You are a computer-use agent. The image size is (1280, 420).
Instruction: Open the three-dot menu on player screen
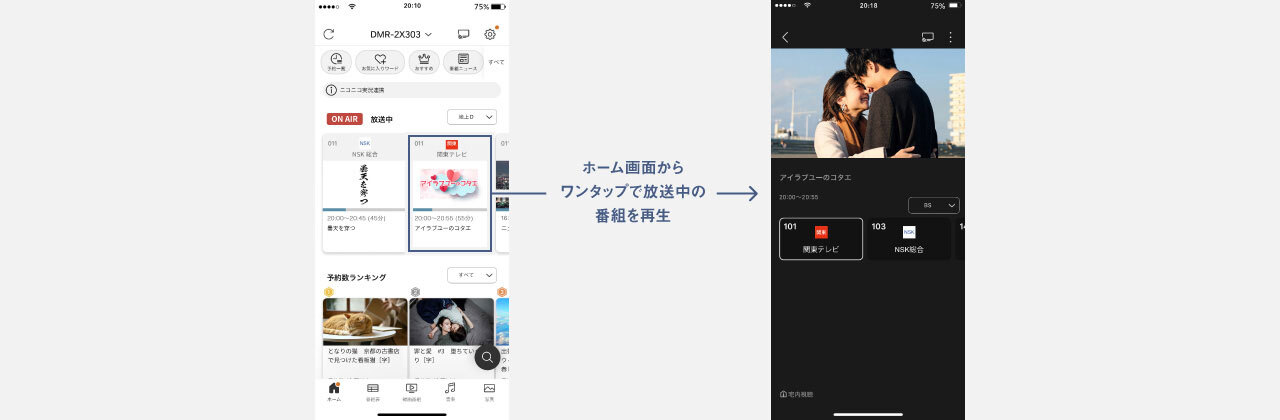950,37
